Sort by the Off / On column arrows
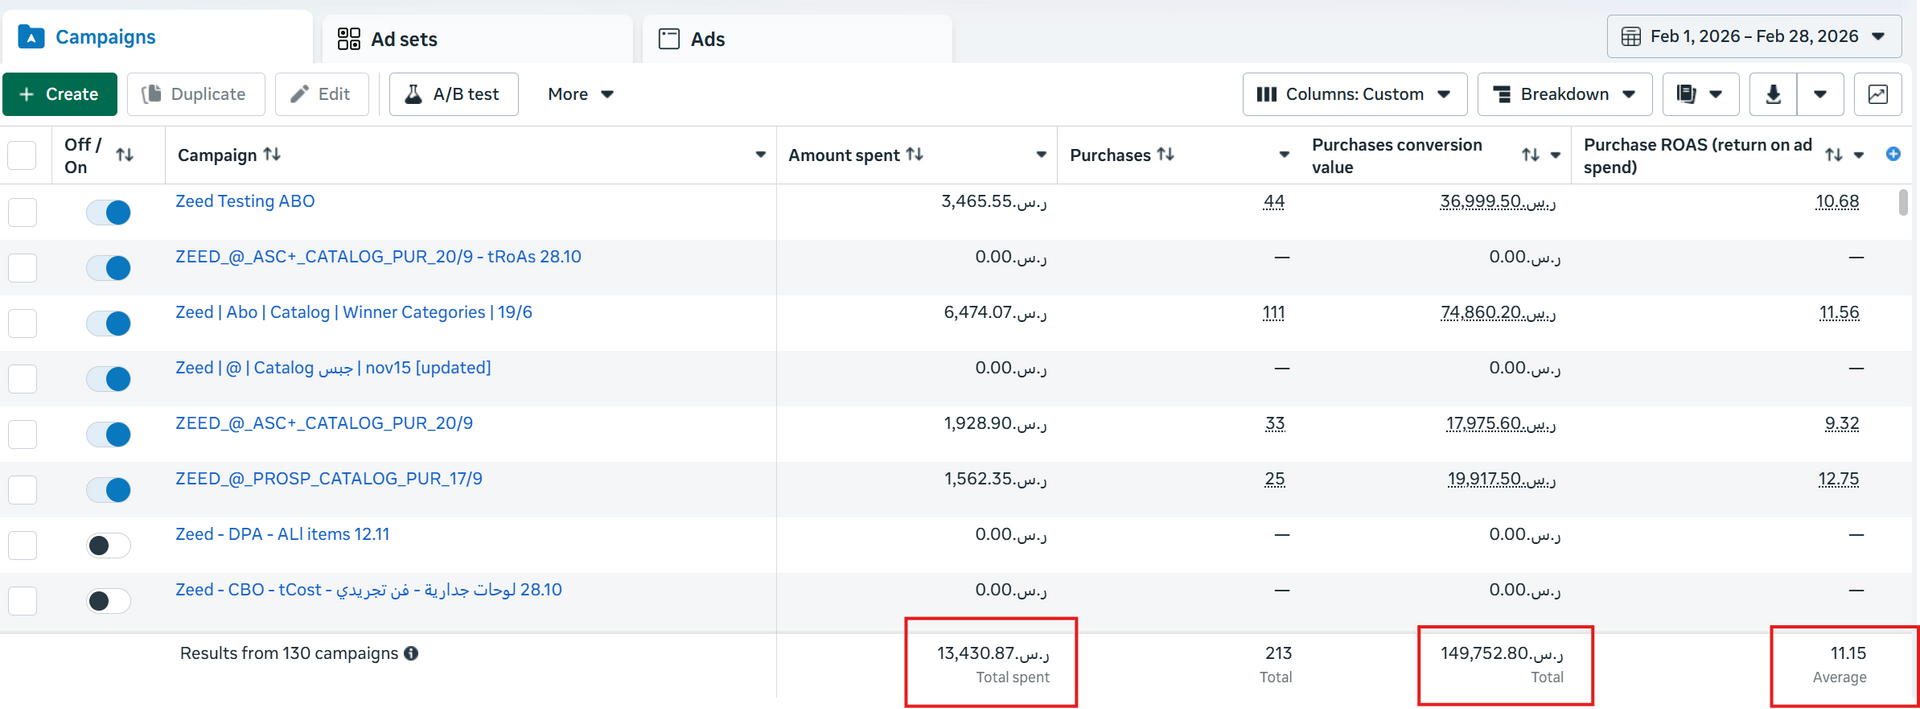1920x709 pixels. point(125,155)
